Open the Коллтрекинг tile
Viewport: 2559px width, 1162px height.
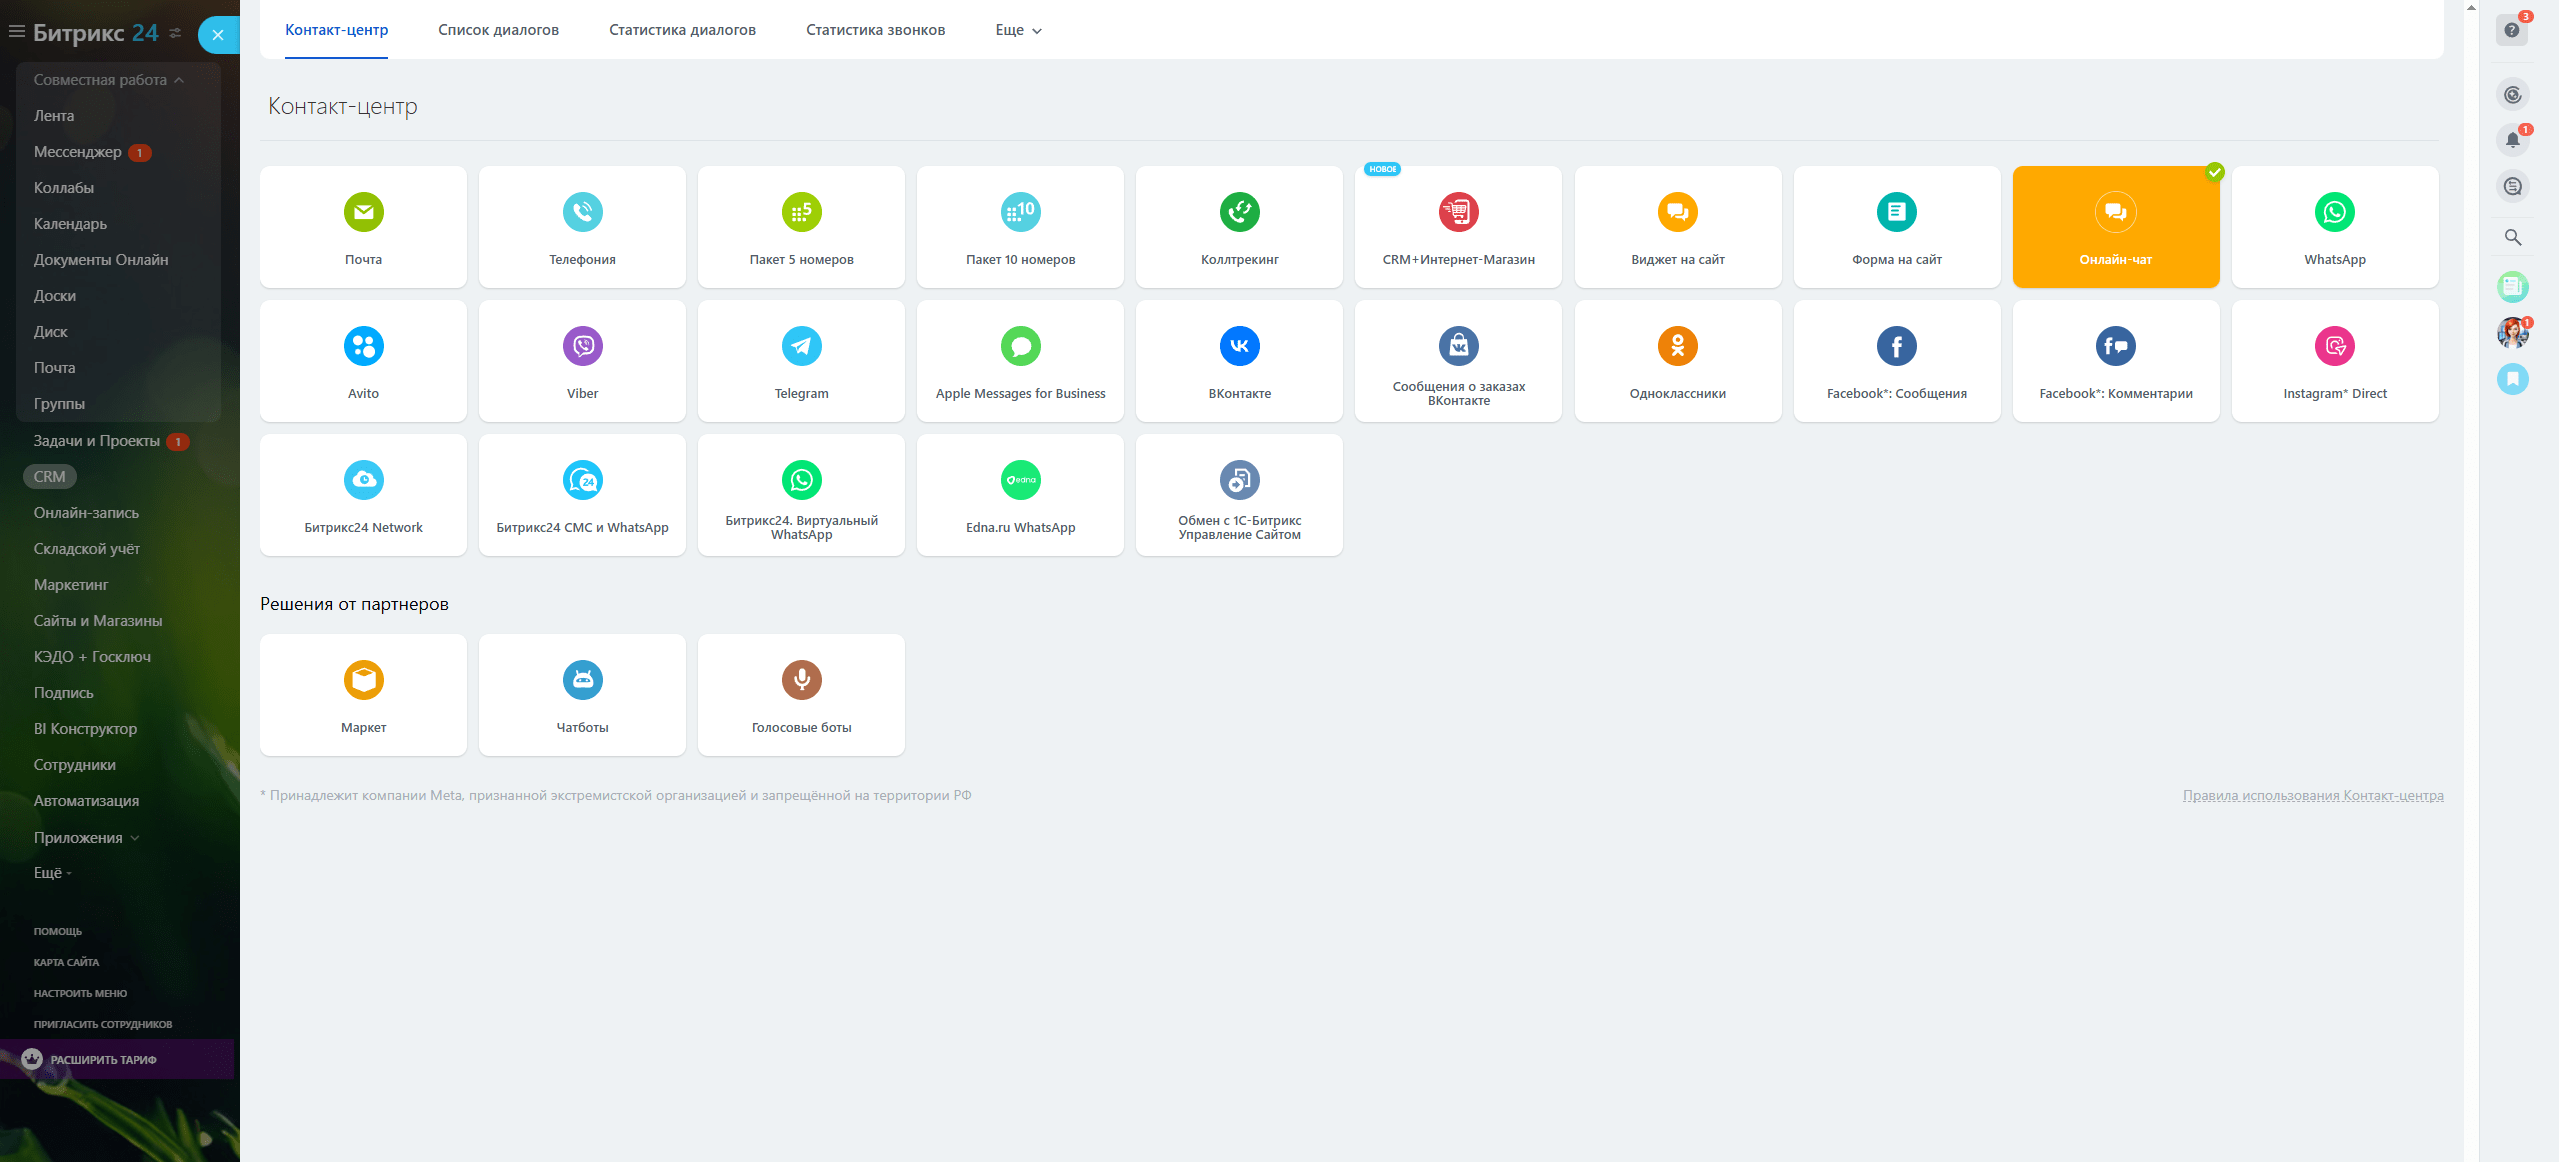[x=1239, y=227]
